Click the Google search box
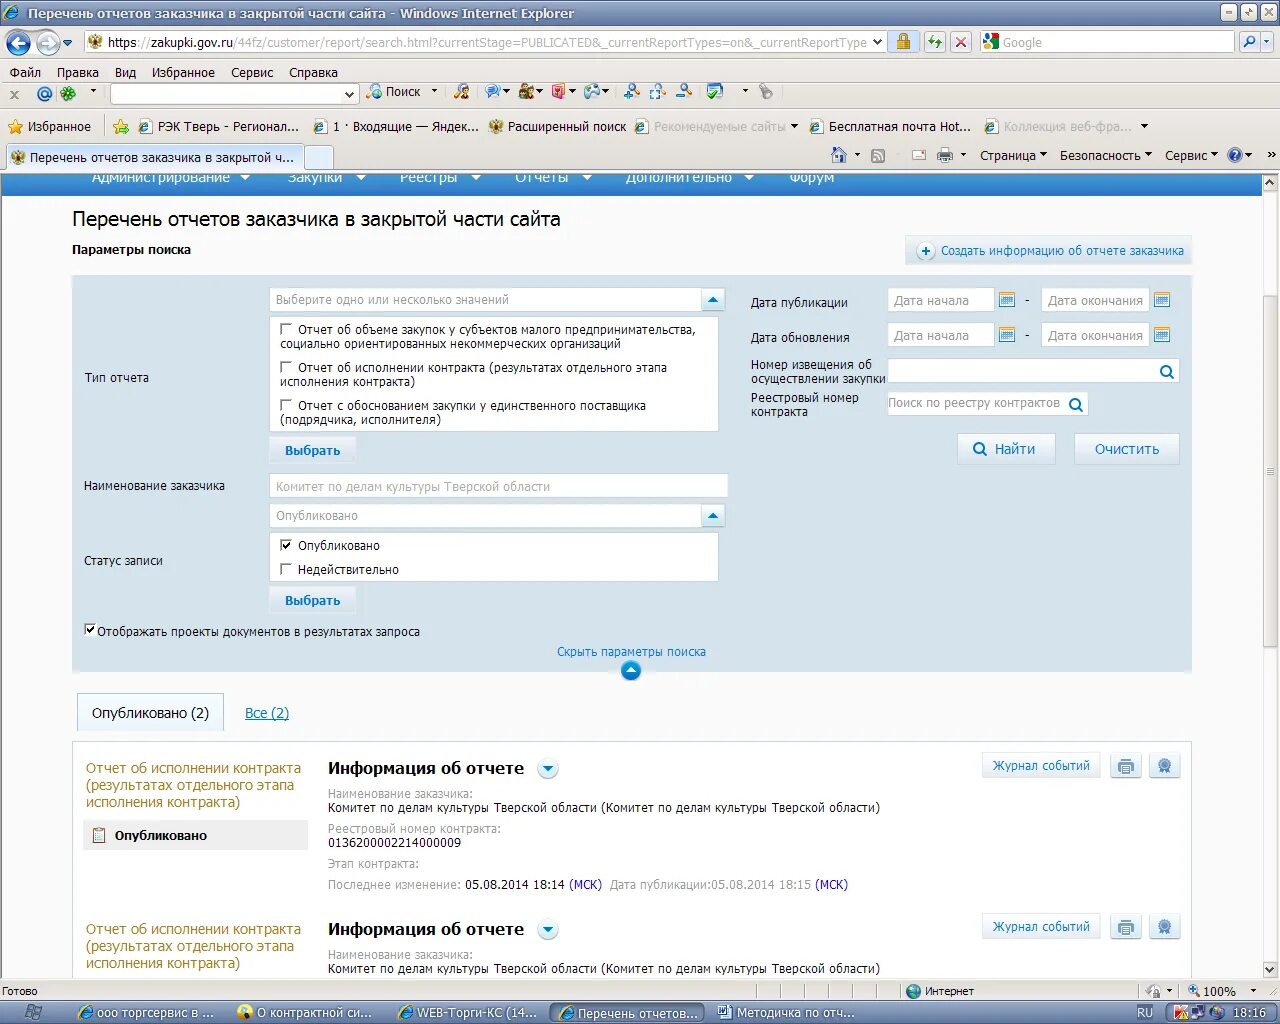Image resolution: width=1280 pixels, height=1024 pixels. [x=1108, y=42]
